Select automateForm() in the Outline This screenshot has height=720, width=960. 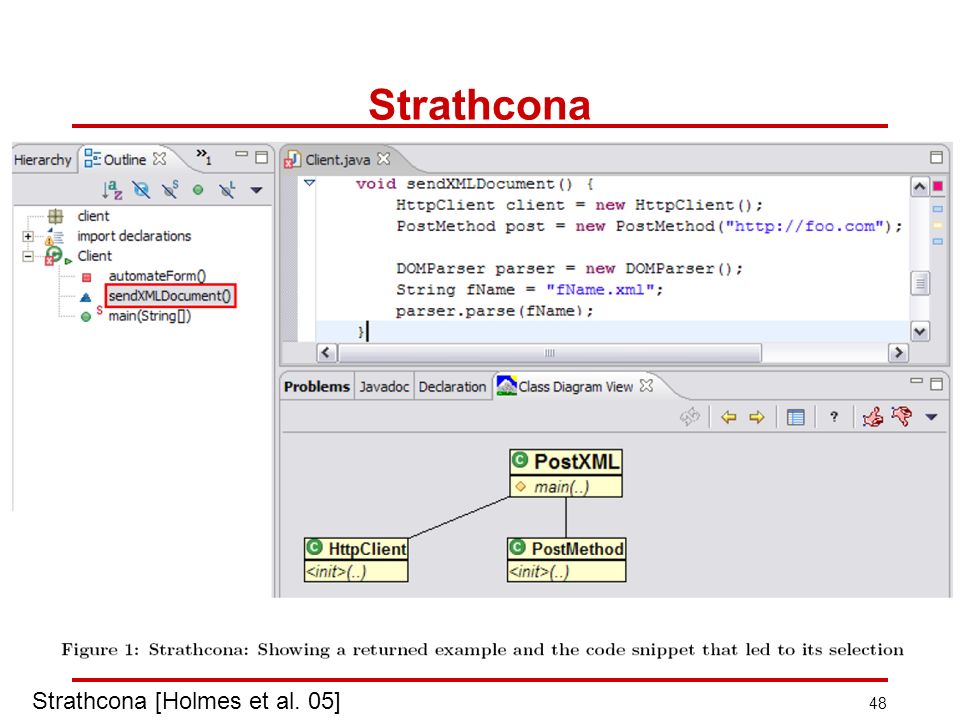[157, 276]
